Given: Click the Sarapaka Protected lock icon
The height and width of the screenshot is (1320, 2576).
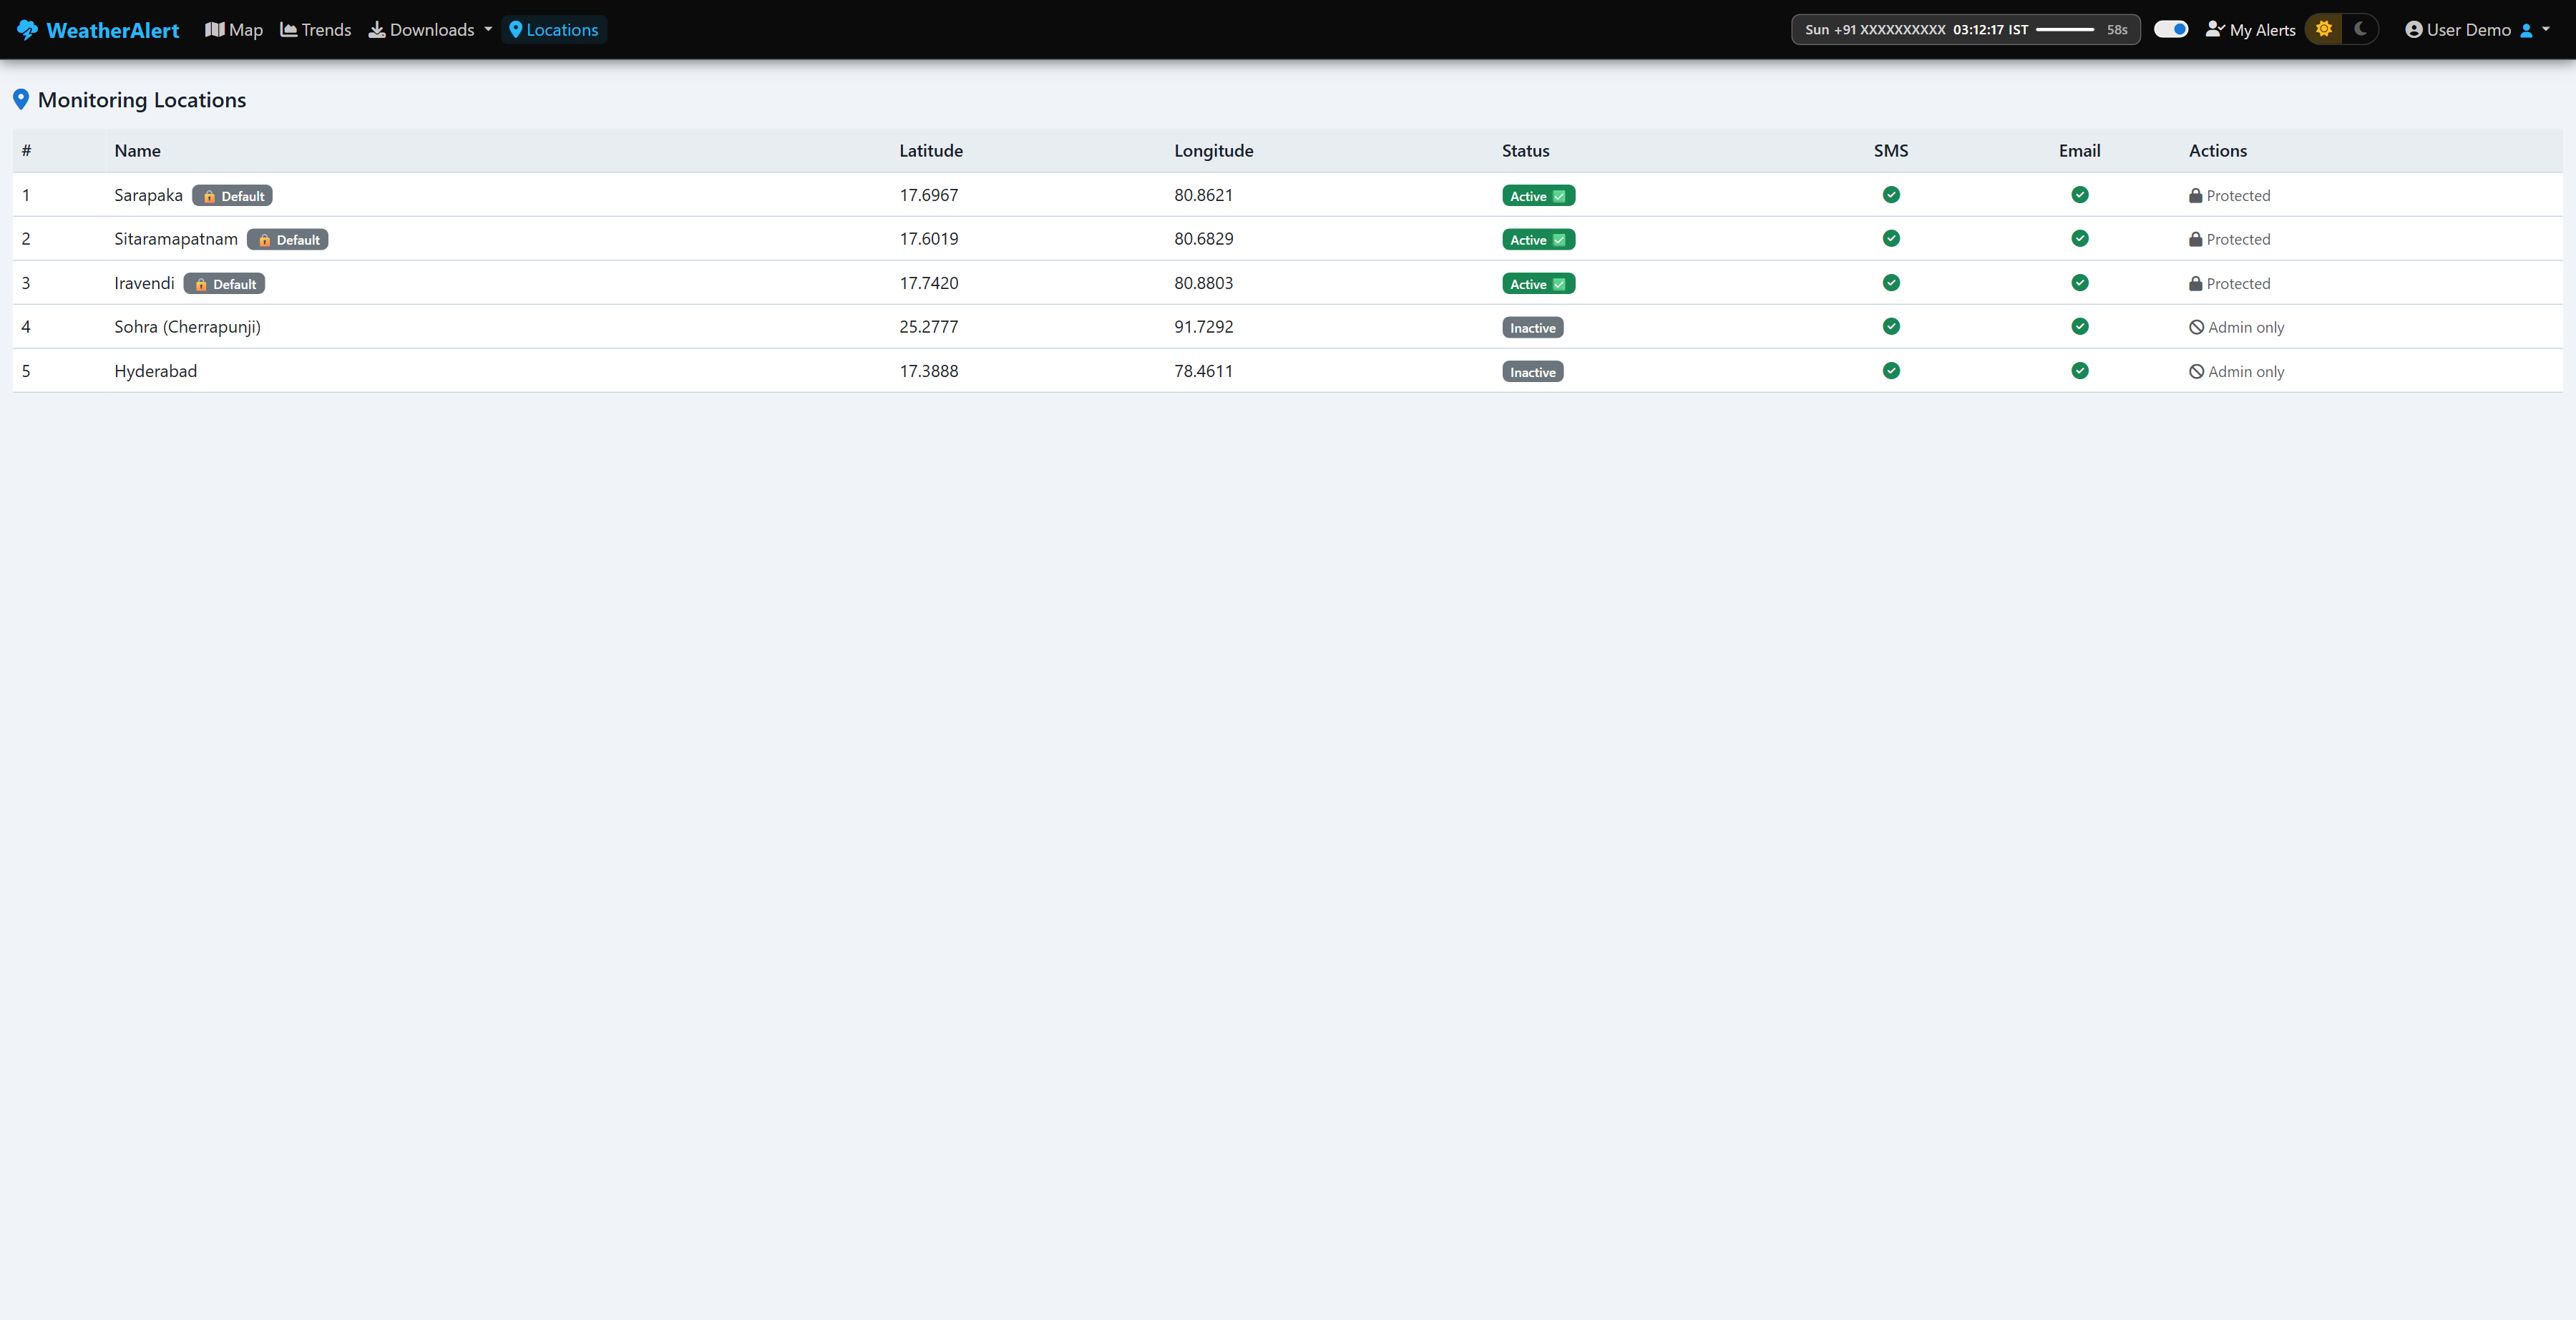Looking at the screenshot, I should pos(2195,196).
